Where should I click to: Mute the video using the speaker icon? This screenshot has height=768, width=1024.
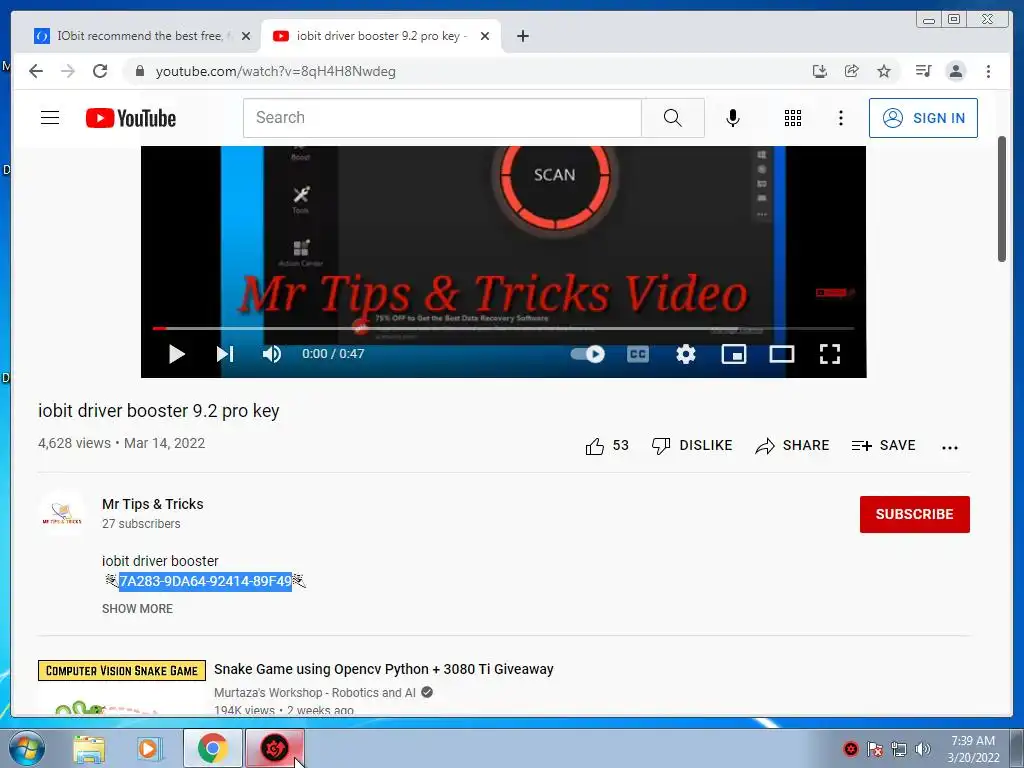tap(272, 354)
